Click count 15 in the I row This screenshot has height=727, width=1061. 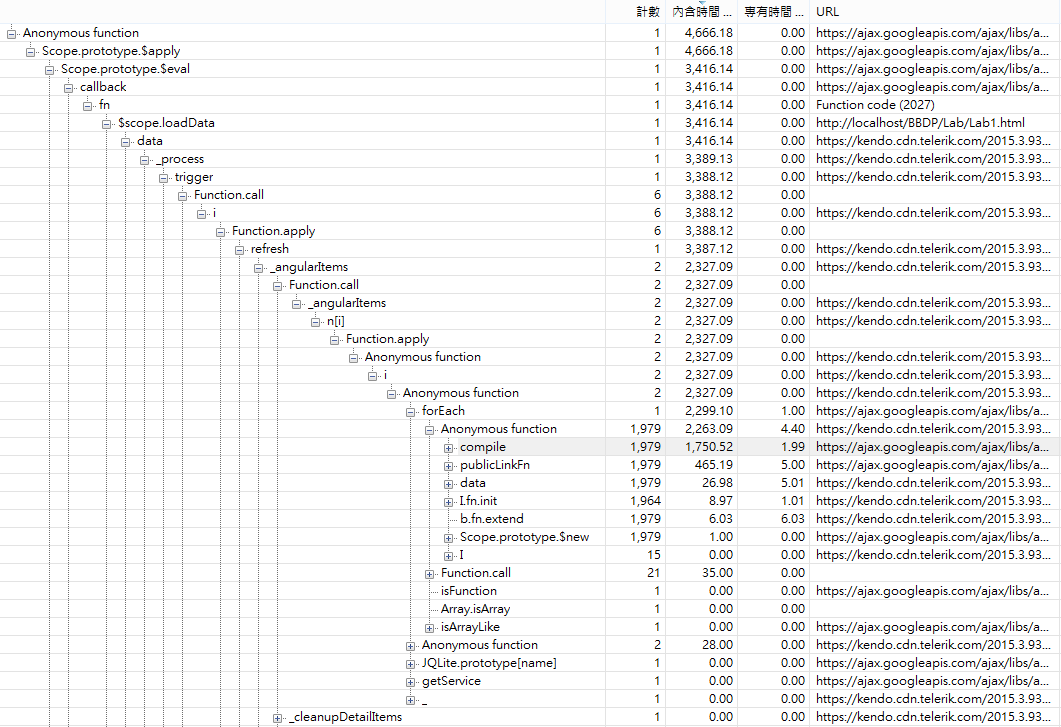coord(653,555)
